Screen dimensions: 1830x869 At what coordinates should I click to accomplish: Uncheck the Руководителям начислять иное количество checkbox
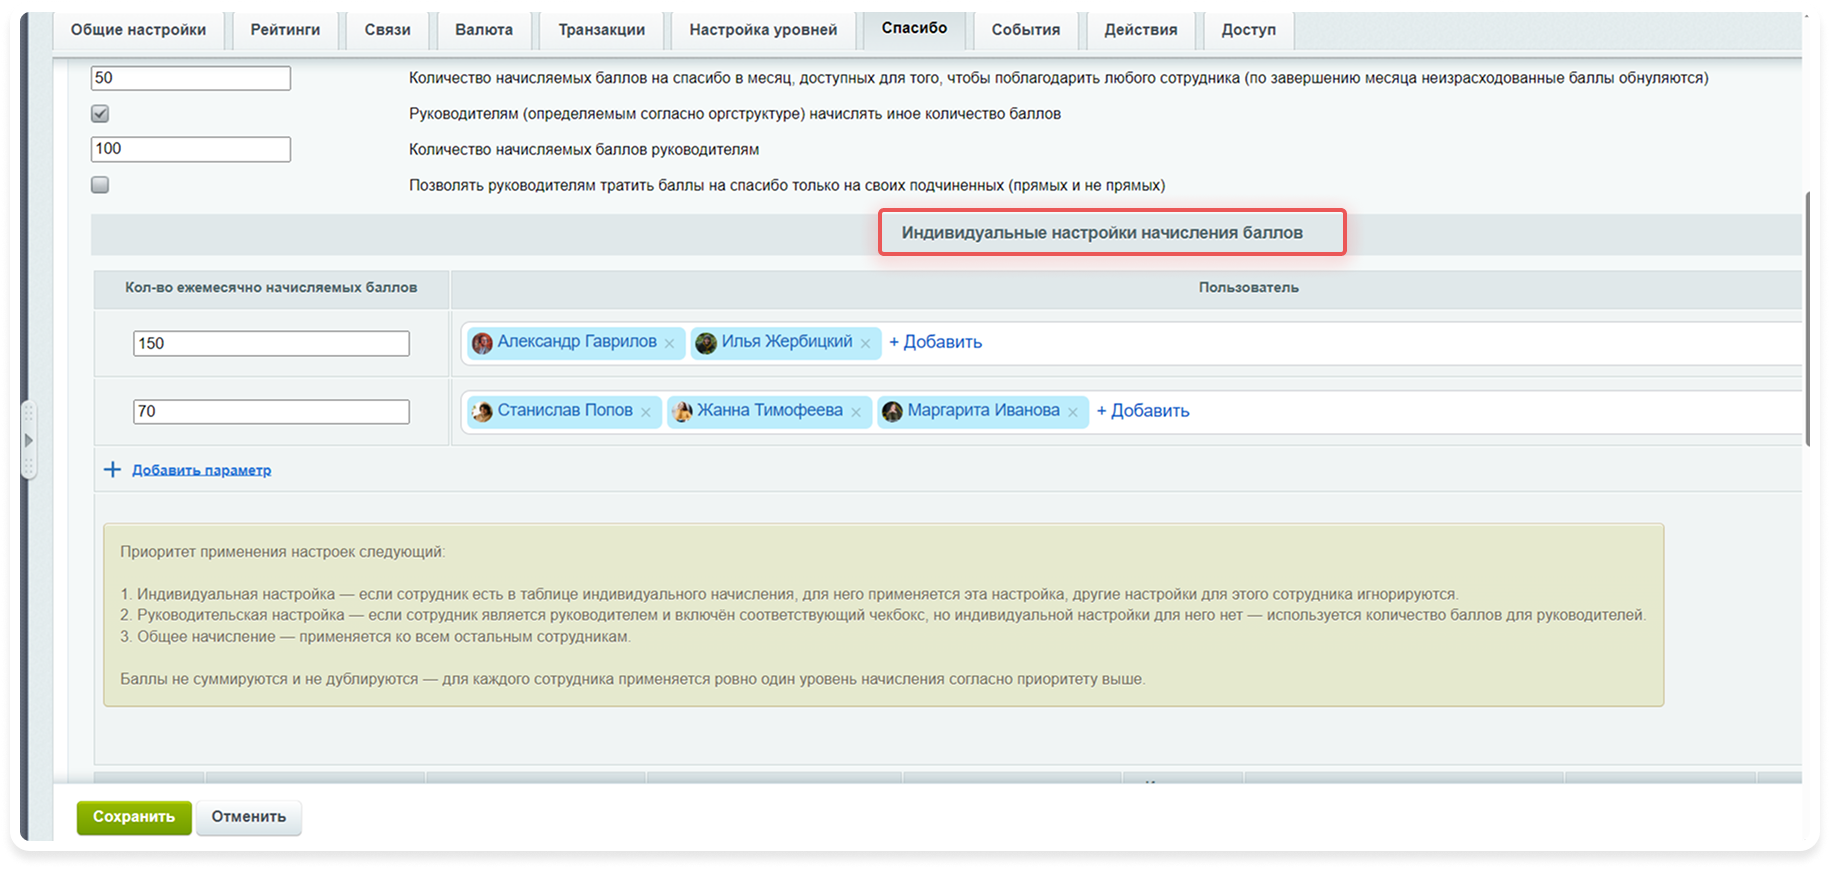pyautogui.click(x=100, y=114)
